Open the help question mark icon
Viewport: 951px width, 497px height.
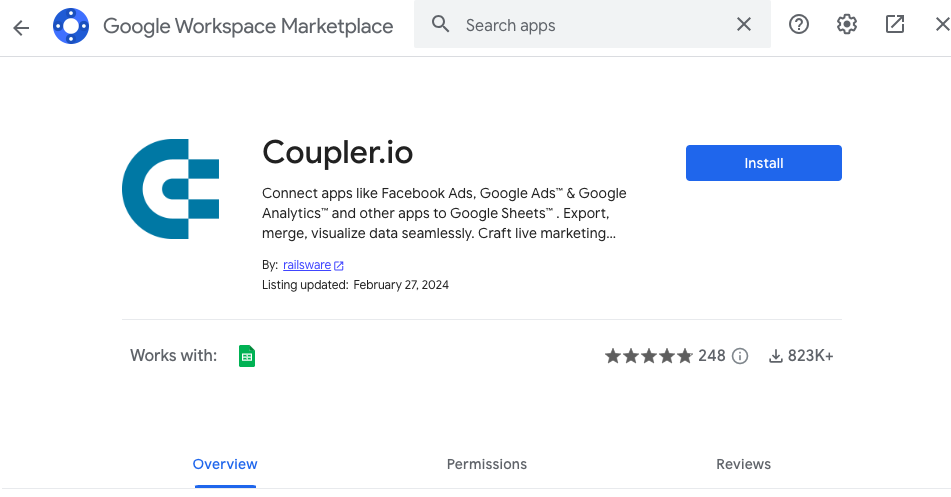tap(799, 24)
